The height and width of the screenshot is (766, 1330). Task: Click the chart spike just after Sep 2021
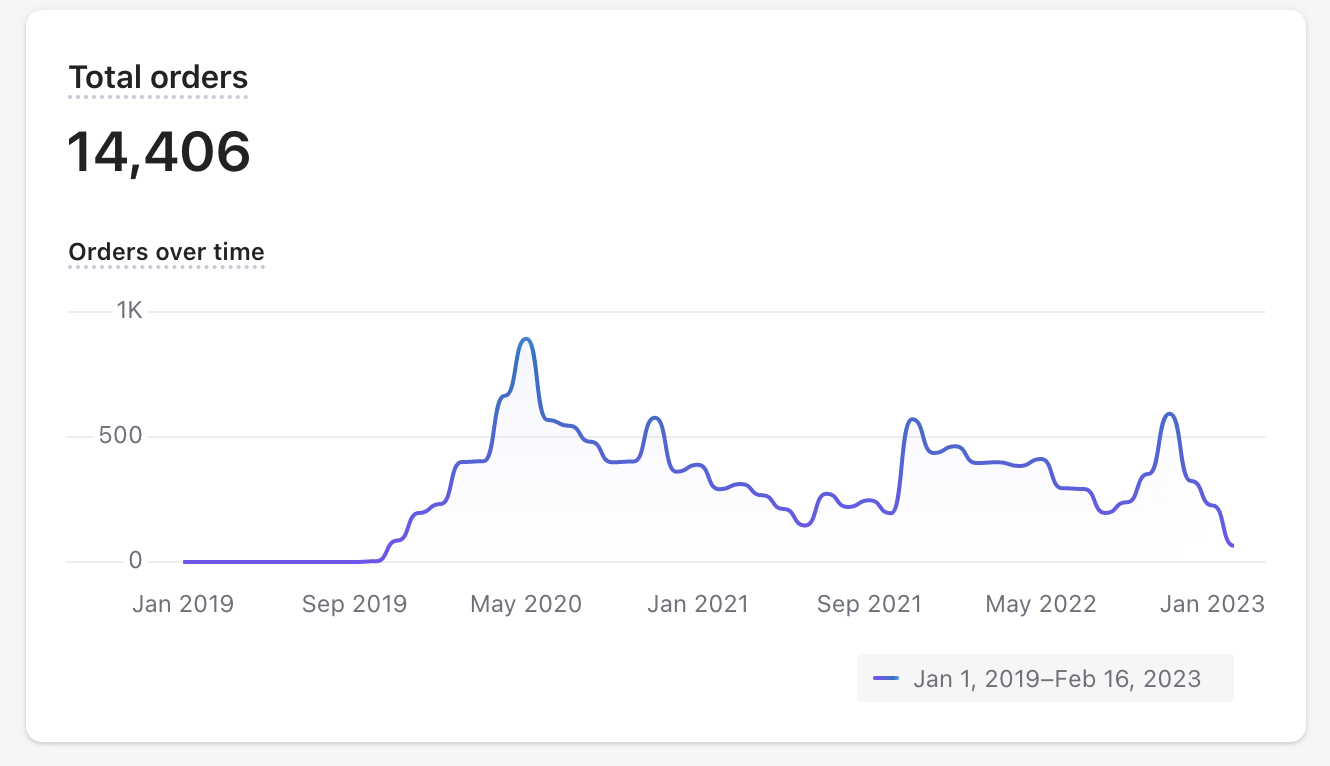pos(913,420)
